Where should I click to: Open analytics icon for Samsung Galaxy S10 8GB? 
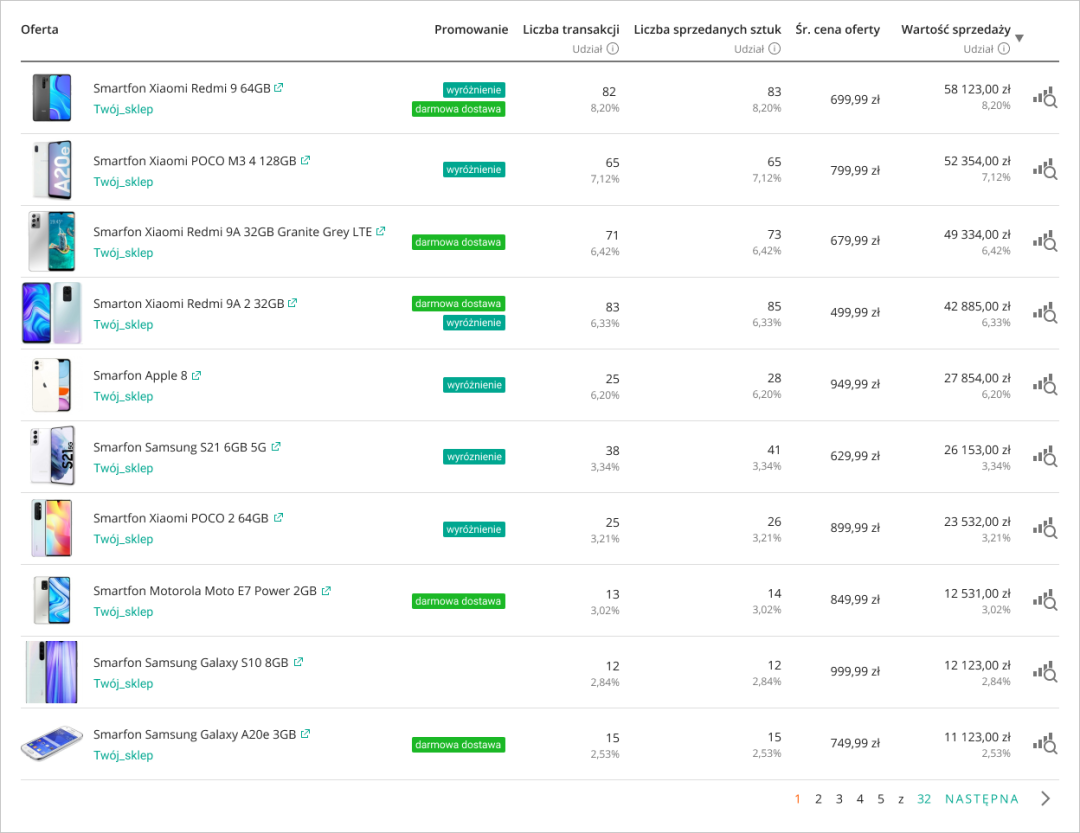tap(1044, 672)
